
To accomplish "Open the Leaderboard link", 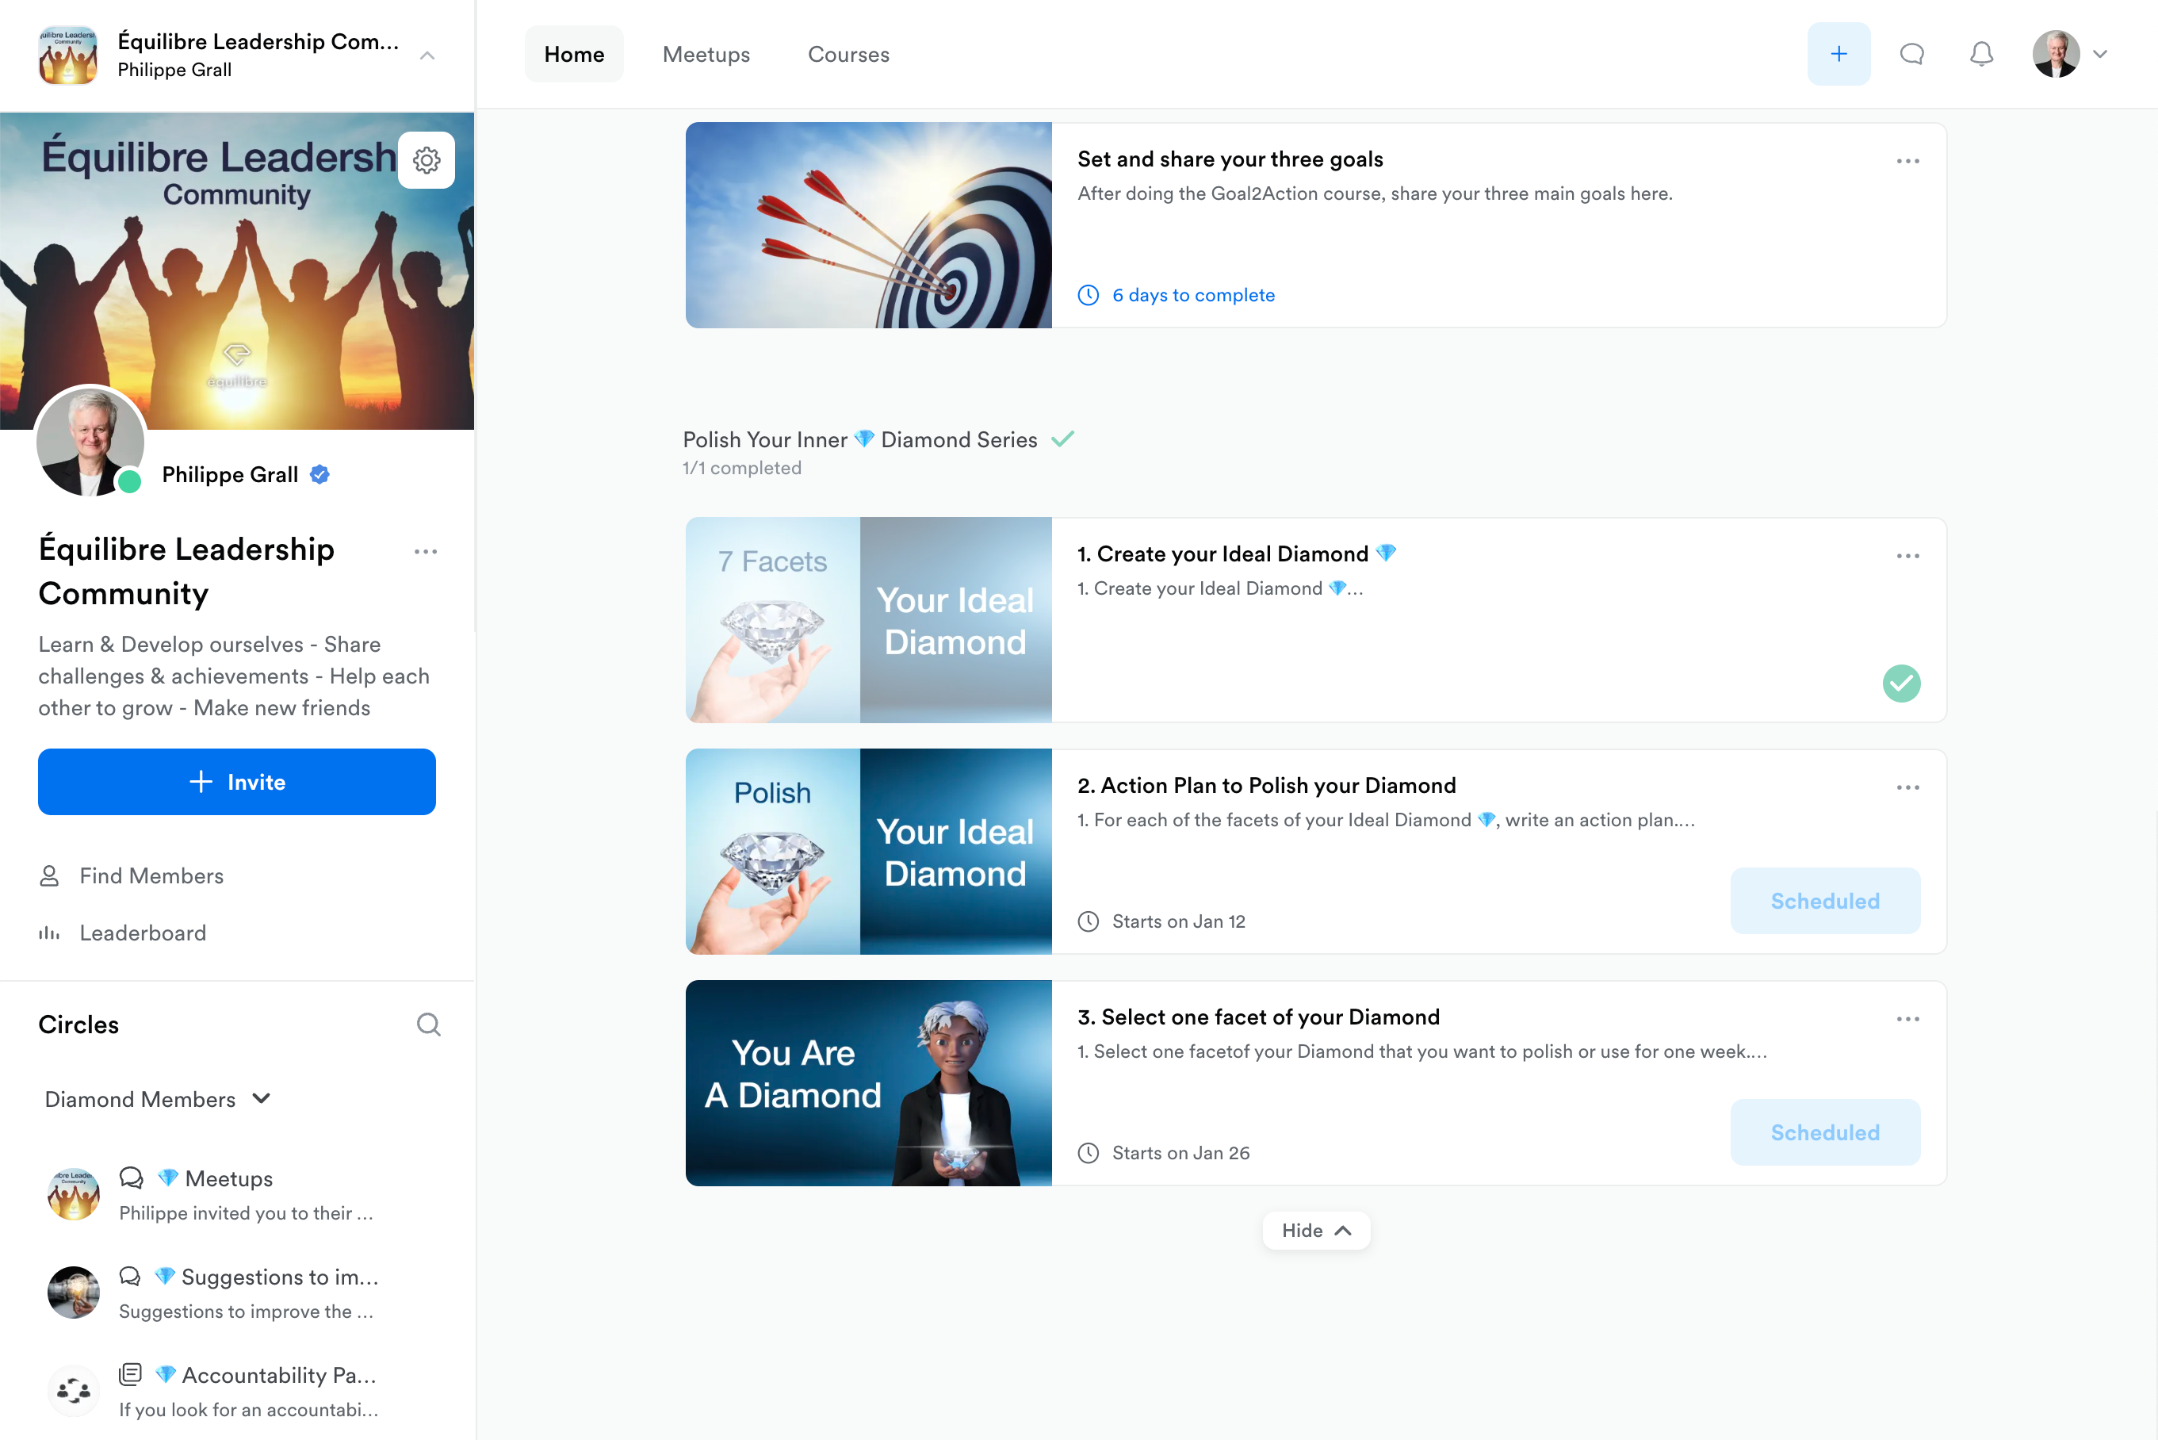I will [x=143, y=933].
